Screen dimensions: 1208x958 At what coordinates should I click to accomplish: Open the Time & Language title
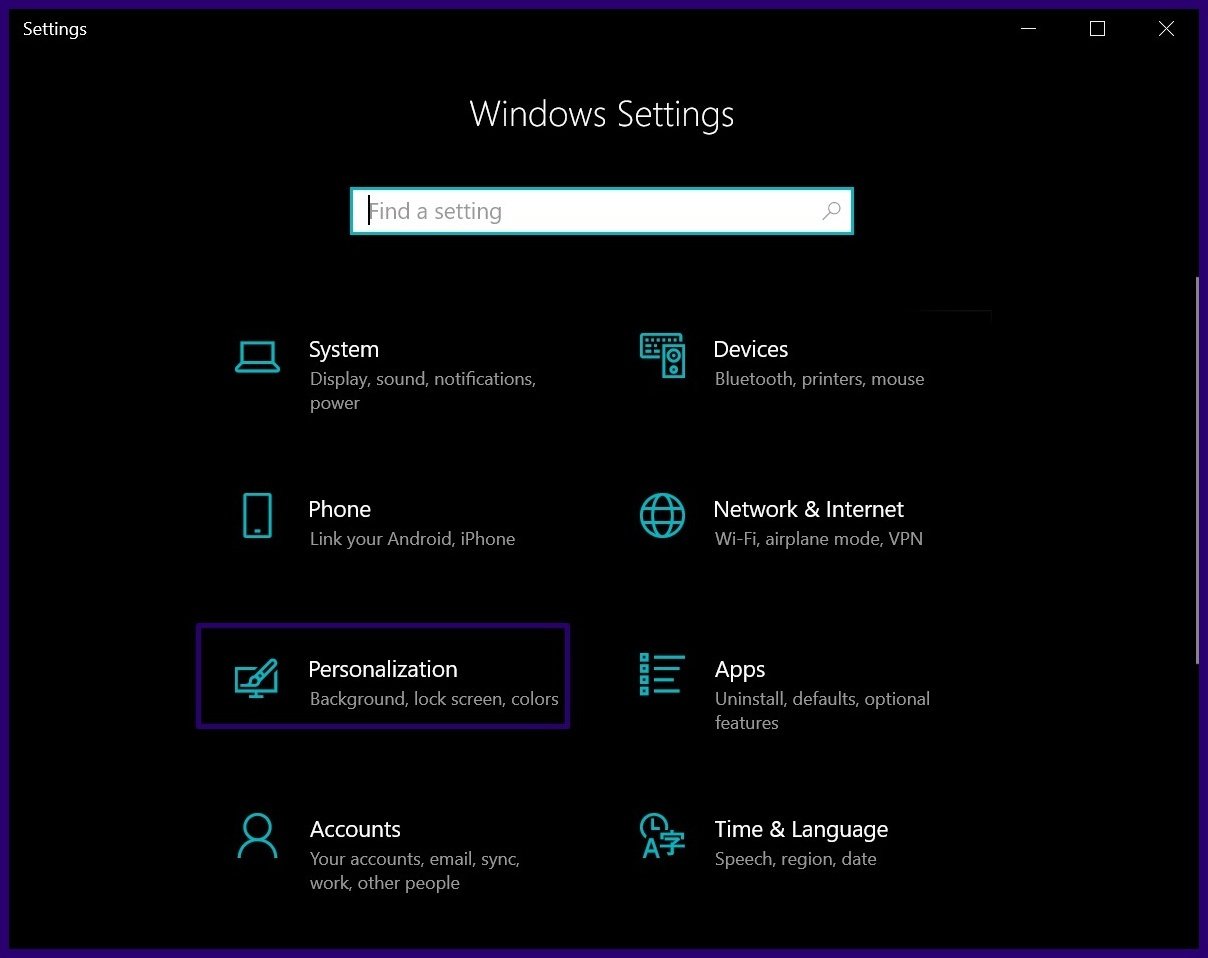pyautogui.click(x=801, y=829)
